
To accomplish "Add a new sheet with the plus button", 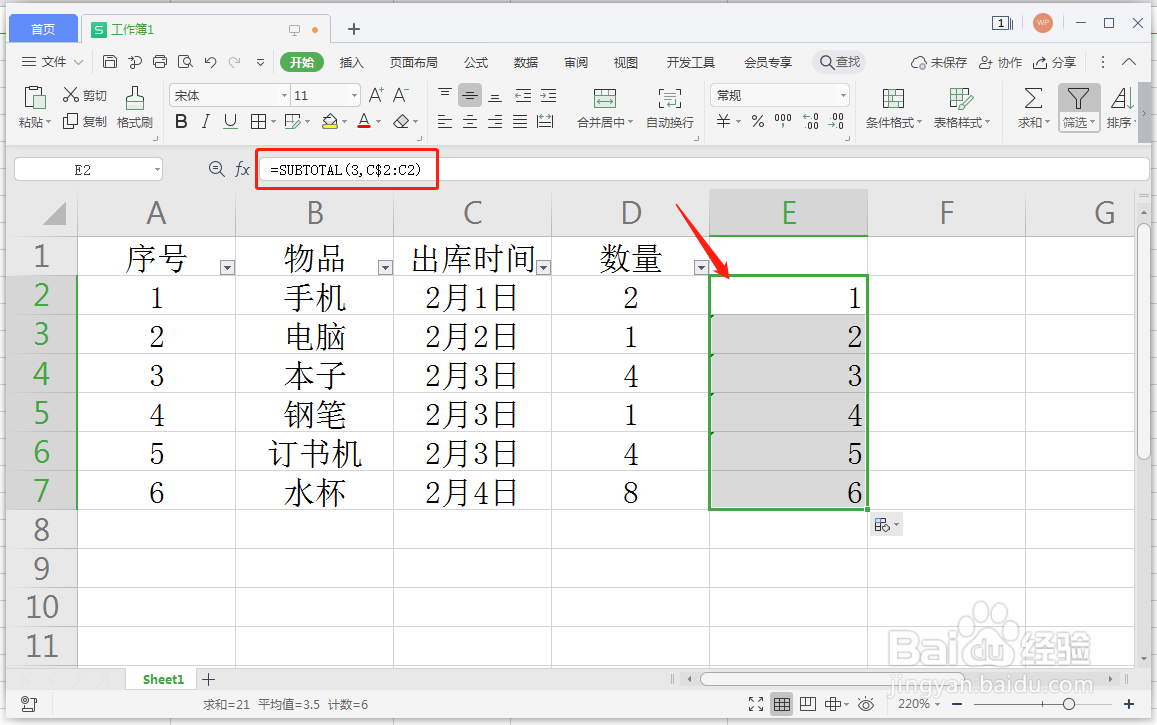I will (208, 679).
